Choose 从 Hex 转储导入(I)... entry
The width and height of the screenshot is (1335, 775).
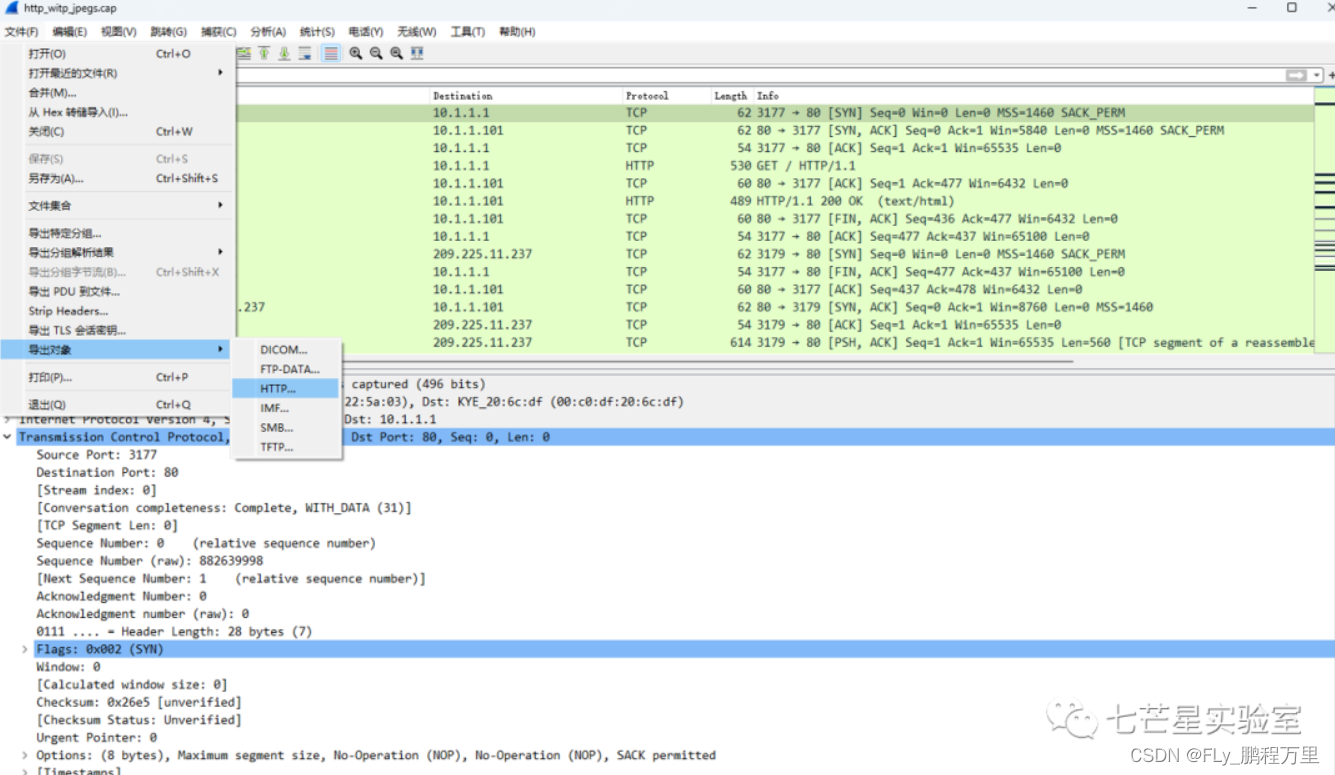(x=115, y=112)
